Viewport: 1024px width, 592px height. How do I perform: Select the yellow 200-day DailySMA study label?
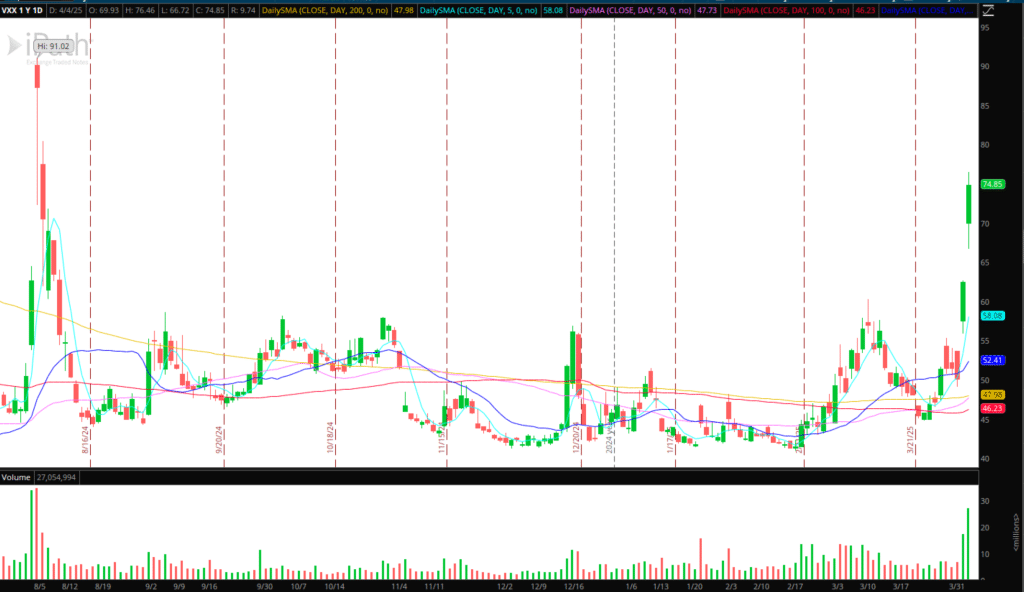click(x=325, y=10)
